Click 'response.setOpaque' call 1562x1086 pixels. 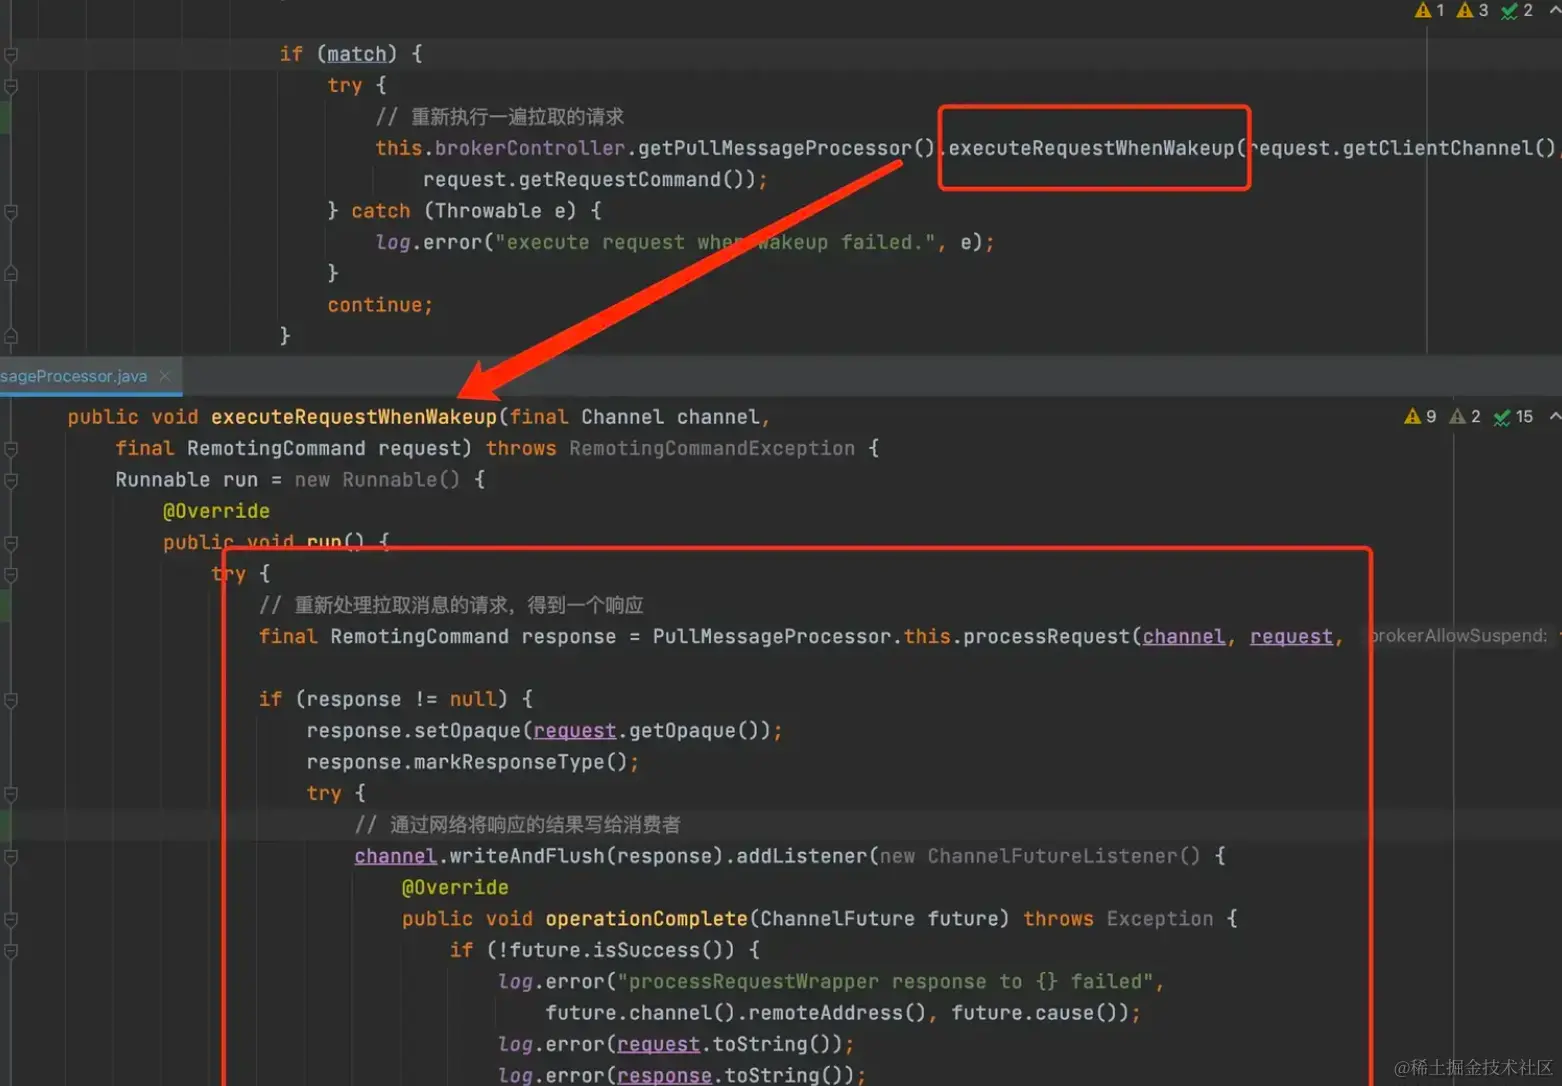coord(414,731)
